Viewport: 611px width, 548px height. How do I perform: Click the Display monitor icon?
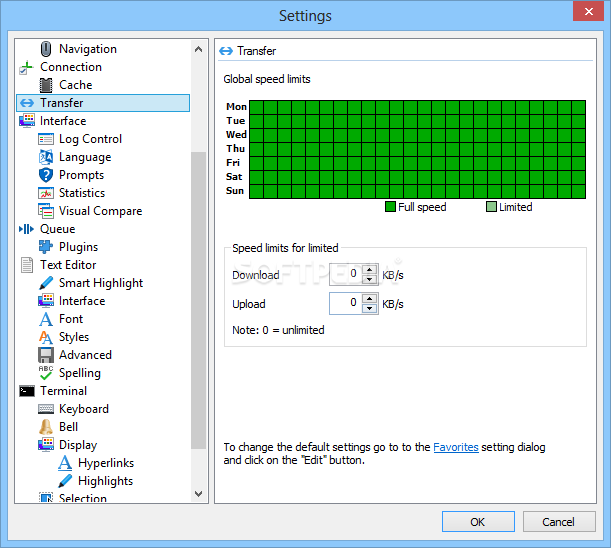[x=46, y=445]
